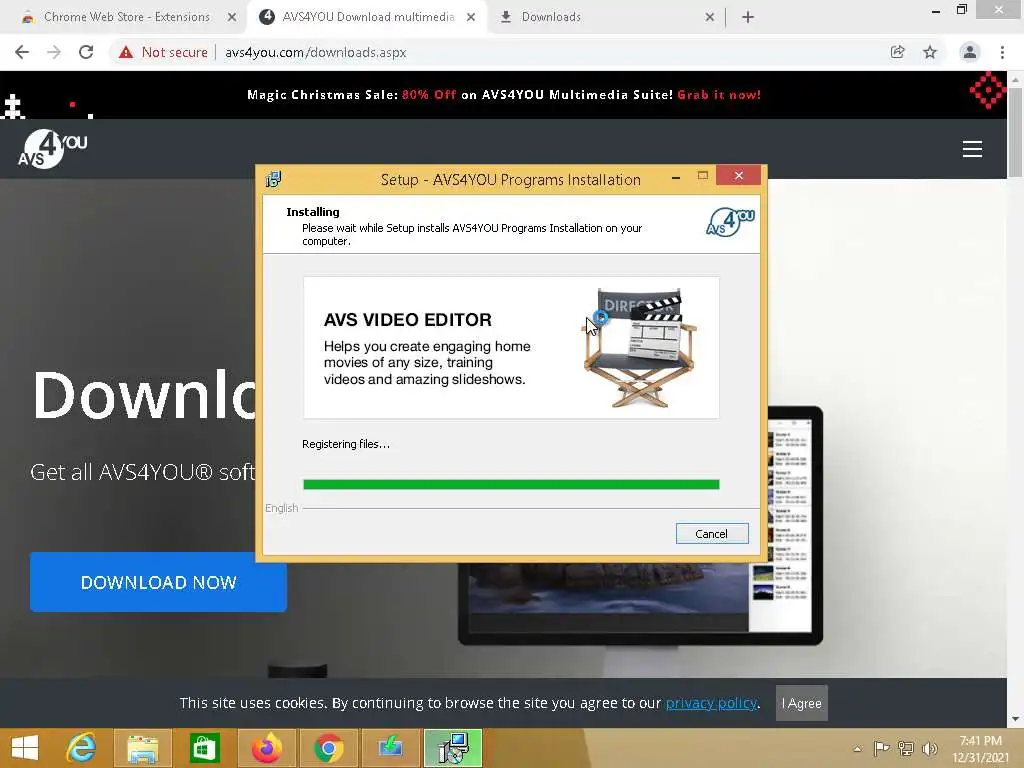1024x768 pixels.
Task: Click the page vertical scrollbar thumb
Action: 1015,131
